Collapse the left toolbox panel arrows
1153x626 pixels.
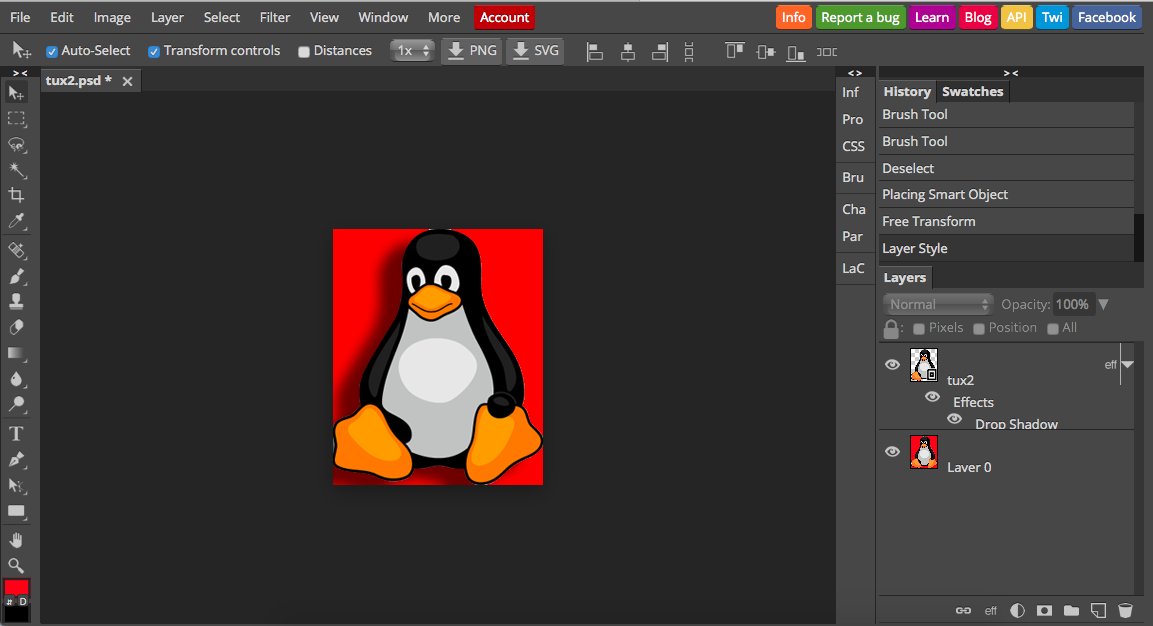coord(20,73)
